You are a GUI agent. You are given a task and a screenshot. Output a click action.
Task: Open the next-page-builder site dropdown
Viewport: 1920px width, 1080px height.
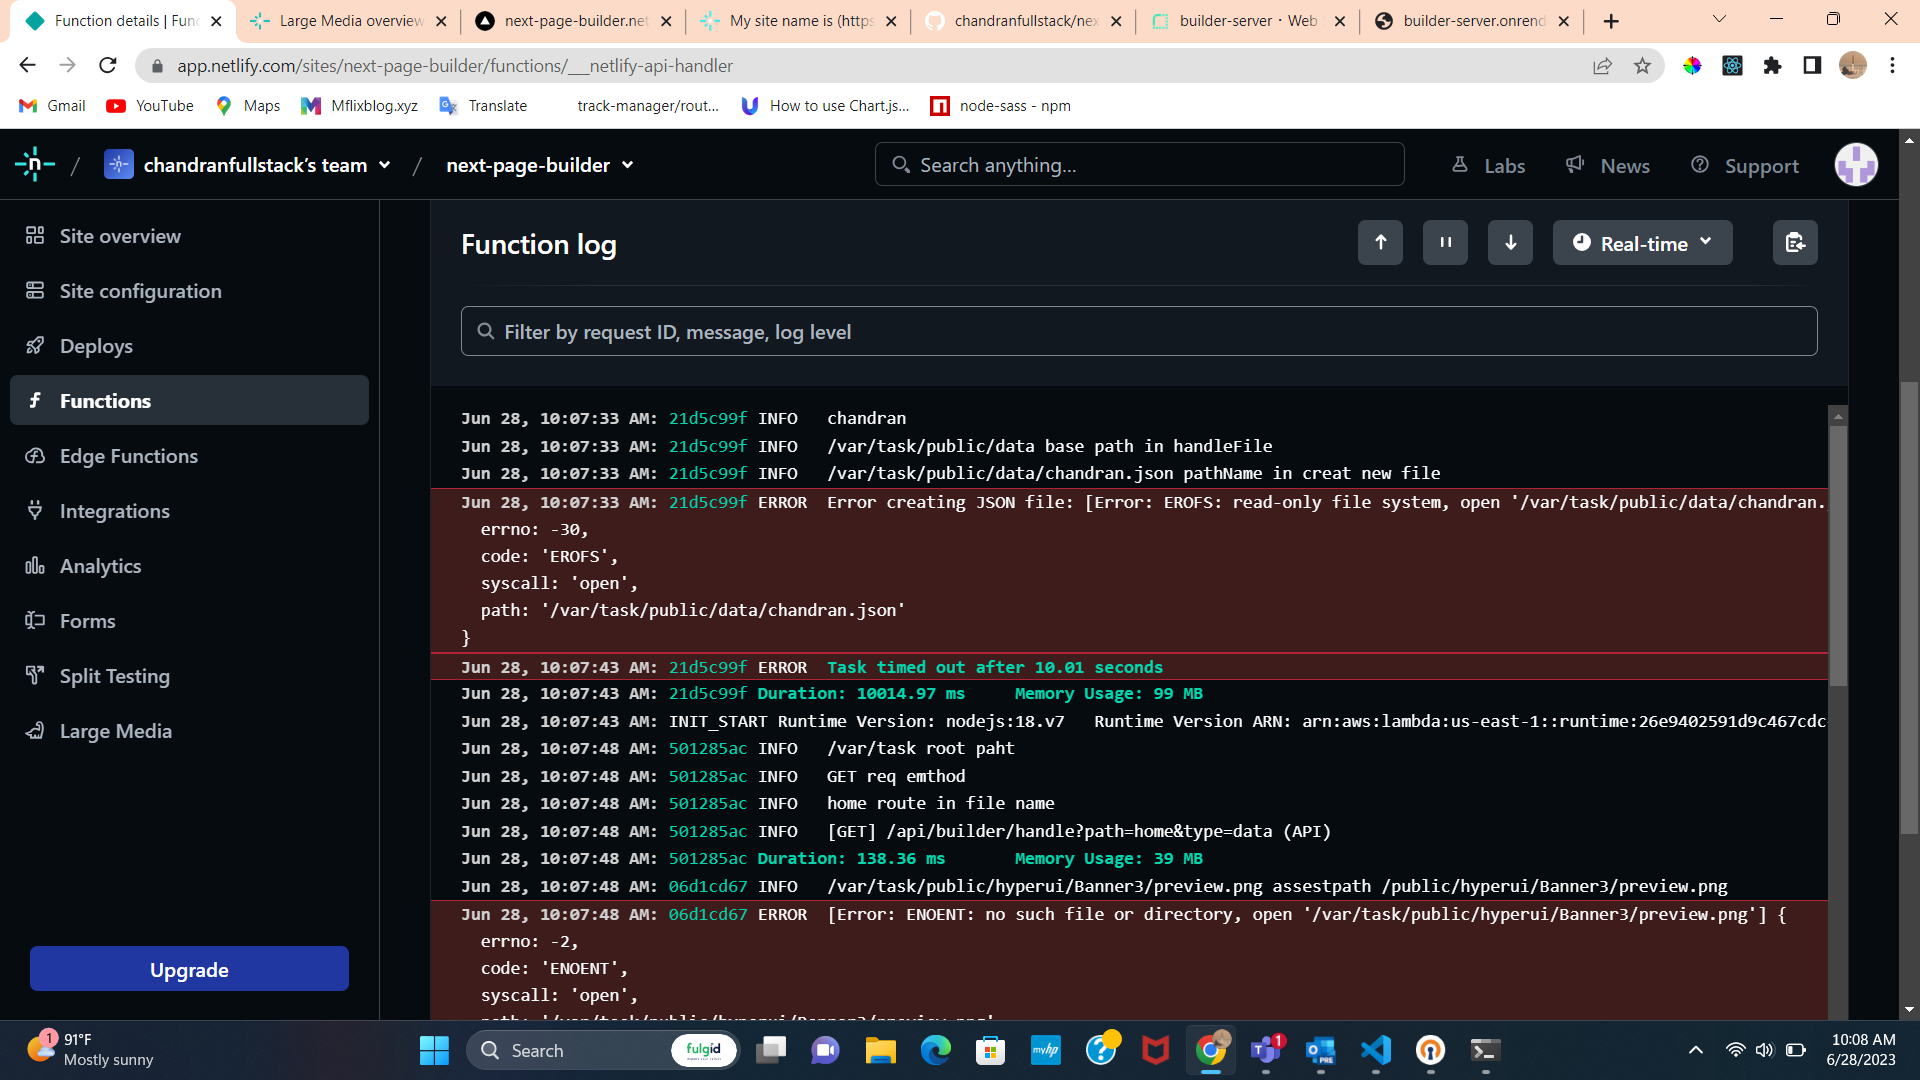[x=538, y=165]
